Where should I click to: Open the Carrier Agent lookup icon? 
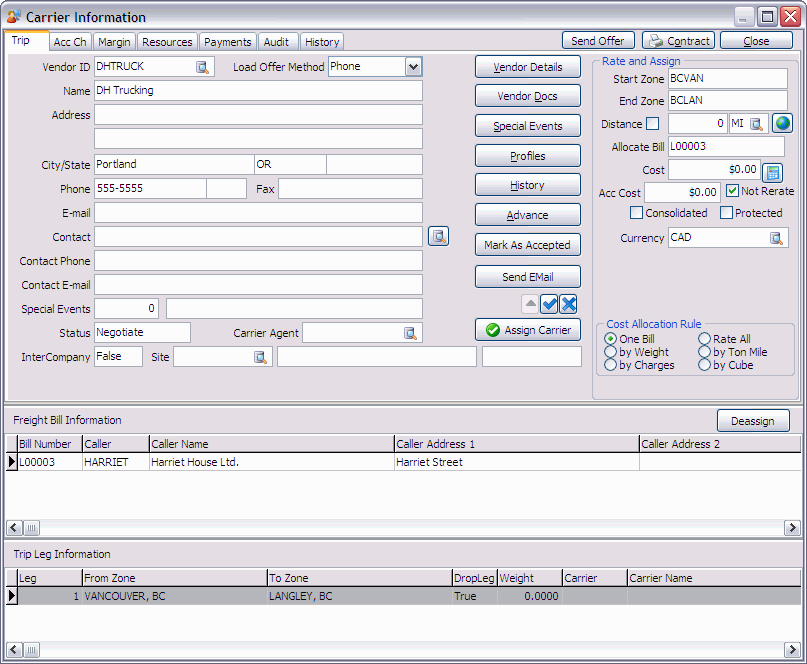tap(410, 333)
